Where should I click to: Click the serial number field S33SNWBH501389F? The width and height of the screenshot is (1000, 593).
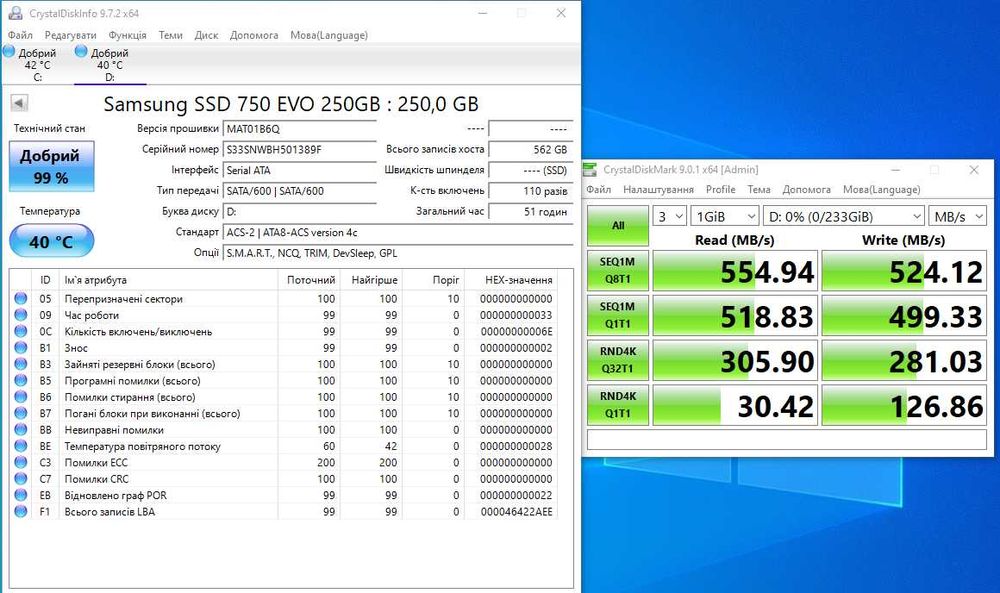click(300, 150)
